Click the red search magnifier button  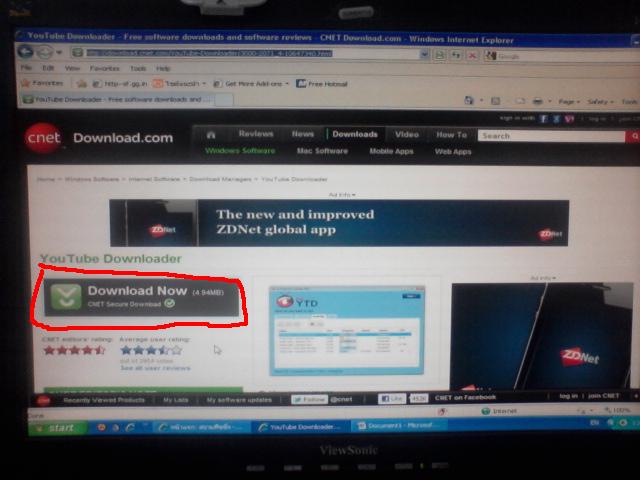(633, 137)
